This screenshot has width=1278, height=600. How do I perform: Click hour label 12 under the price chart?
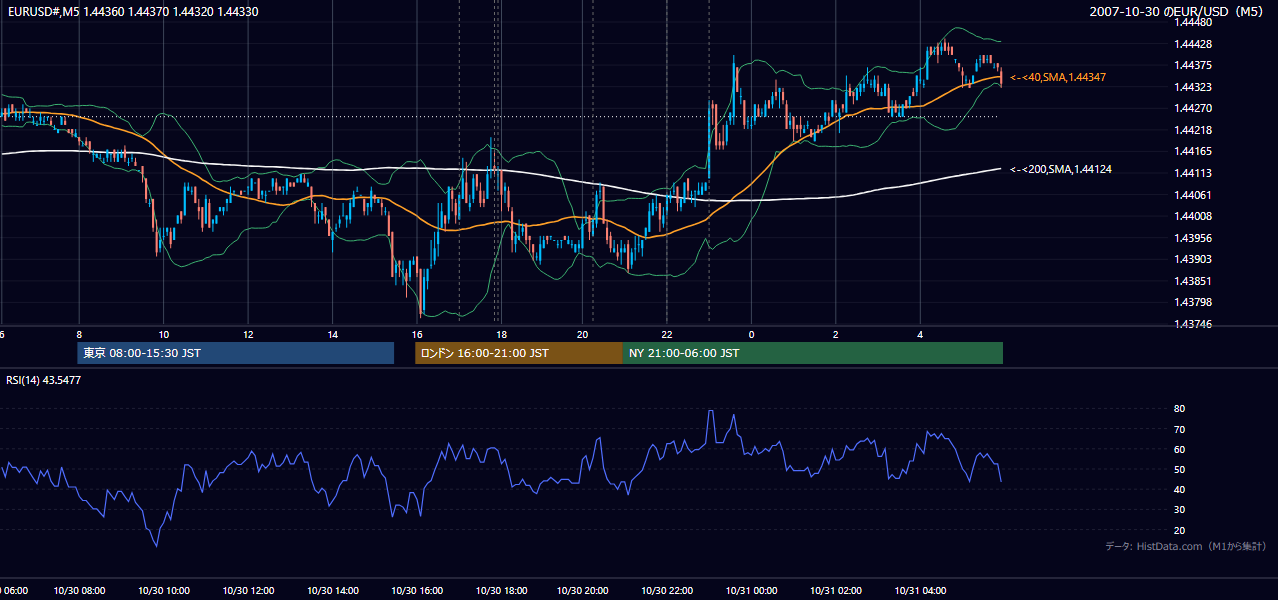(x=247, y=334)
